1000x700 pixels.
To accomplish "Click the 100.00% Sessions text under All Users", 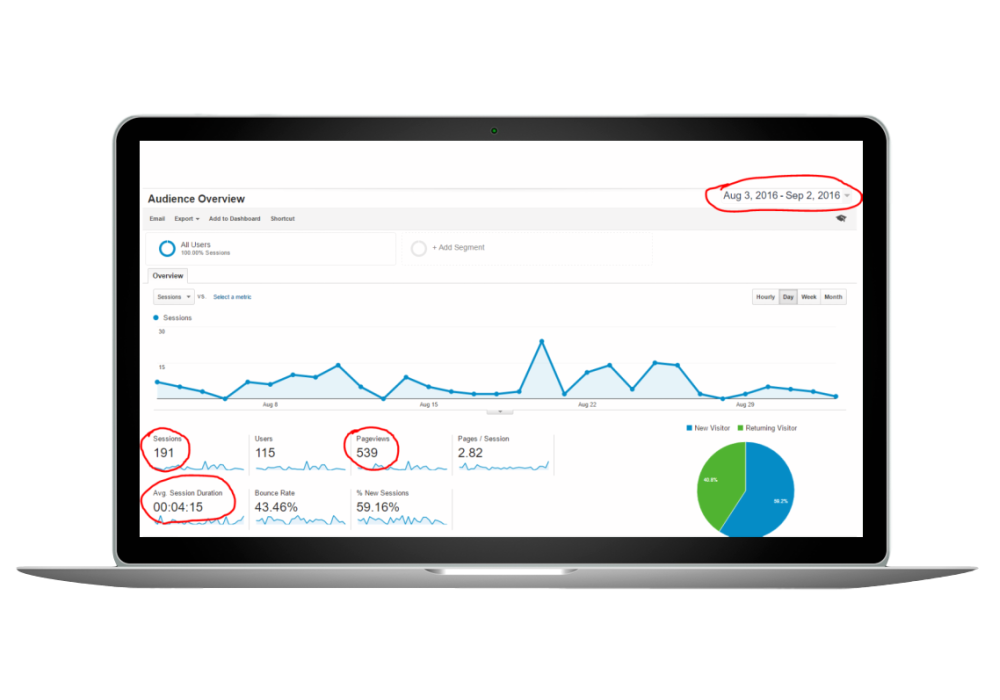I will (205, 253).
